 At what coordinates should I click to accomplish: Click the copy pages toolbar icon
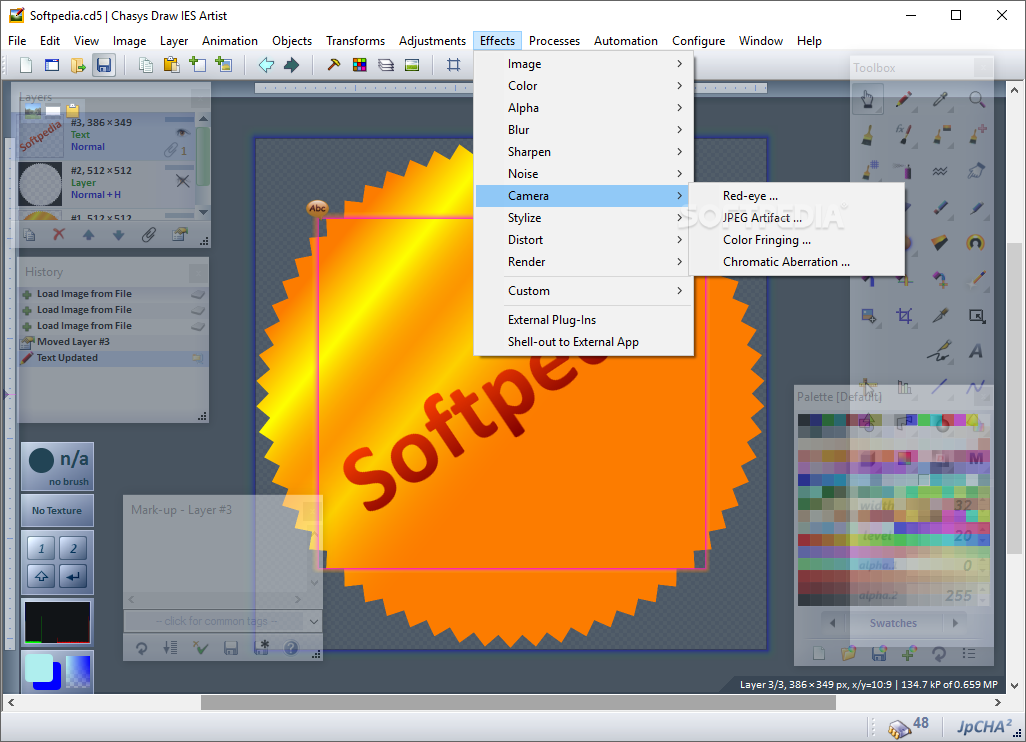(x=146, y=65)
